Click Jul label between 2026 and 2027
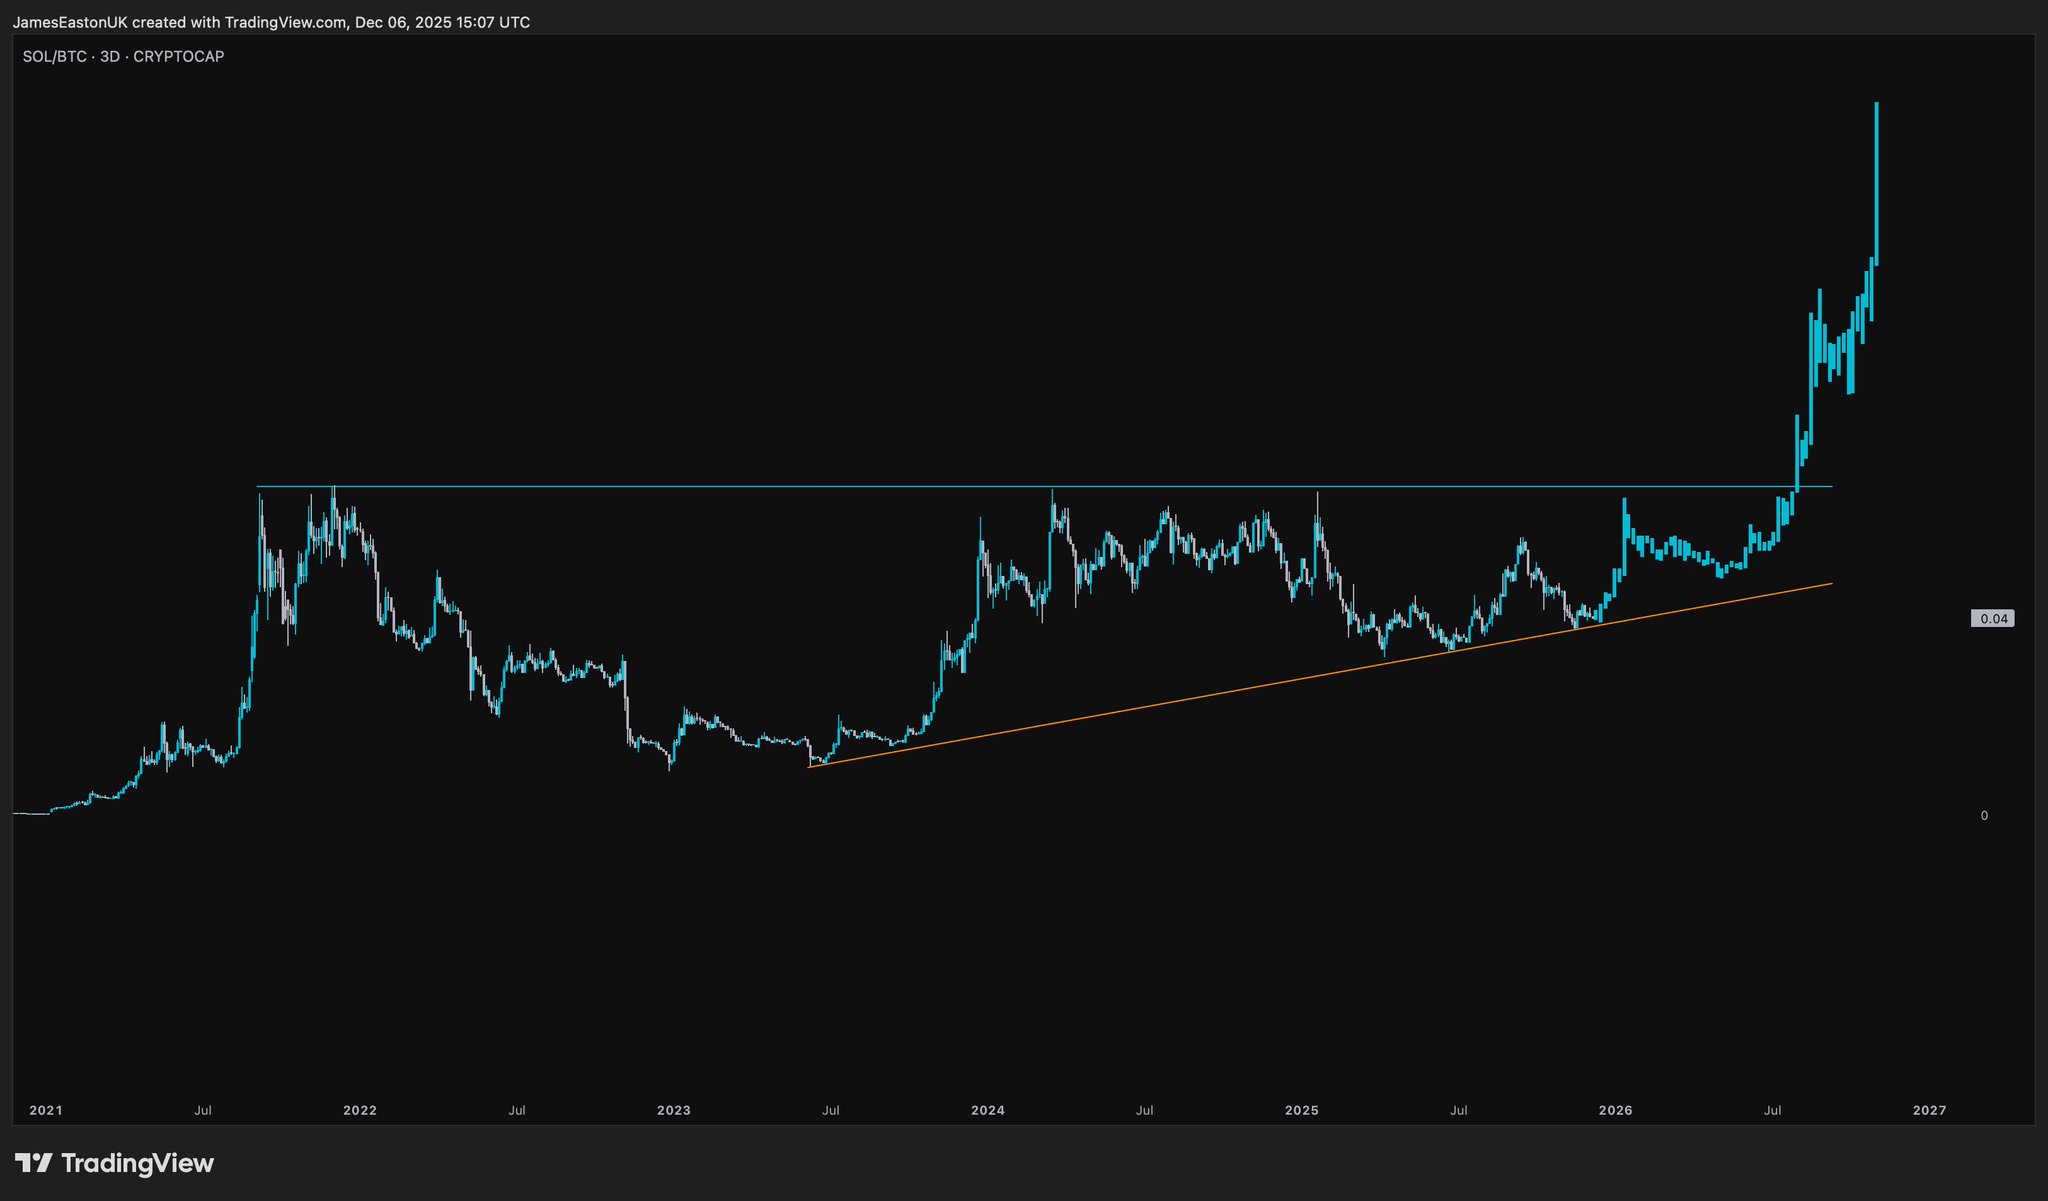The width and height of the screenshot is (2048, 1201). coord(1773,1110)
